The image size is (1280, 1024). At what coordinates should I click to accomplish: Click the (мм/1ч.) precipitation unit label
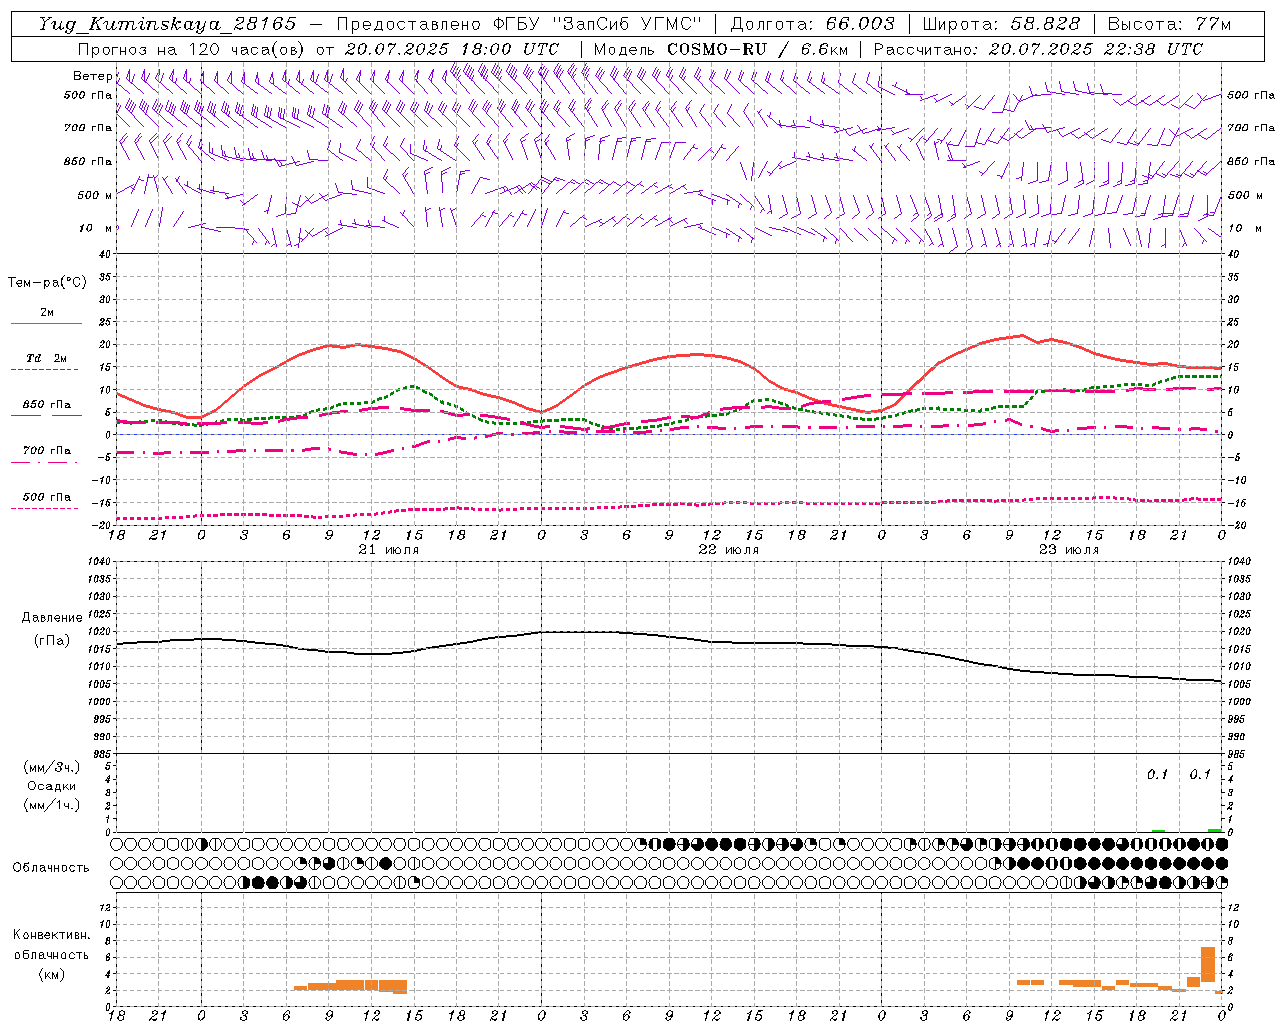click(52, 805)
